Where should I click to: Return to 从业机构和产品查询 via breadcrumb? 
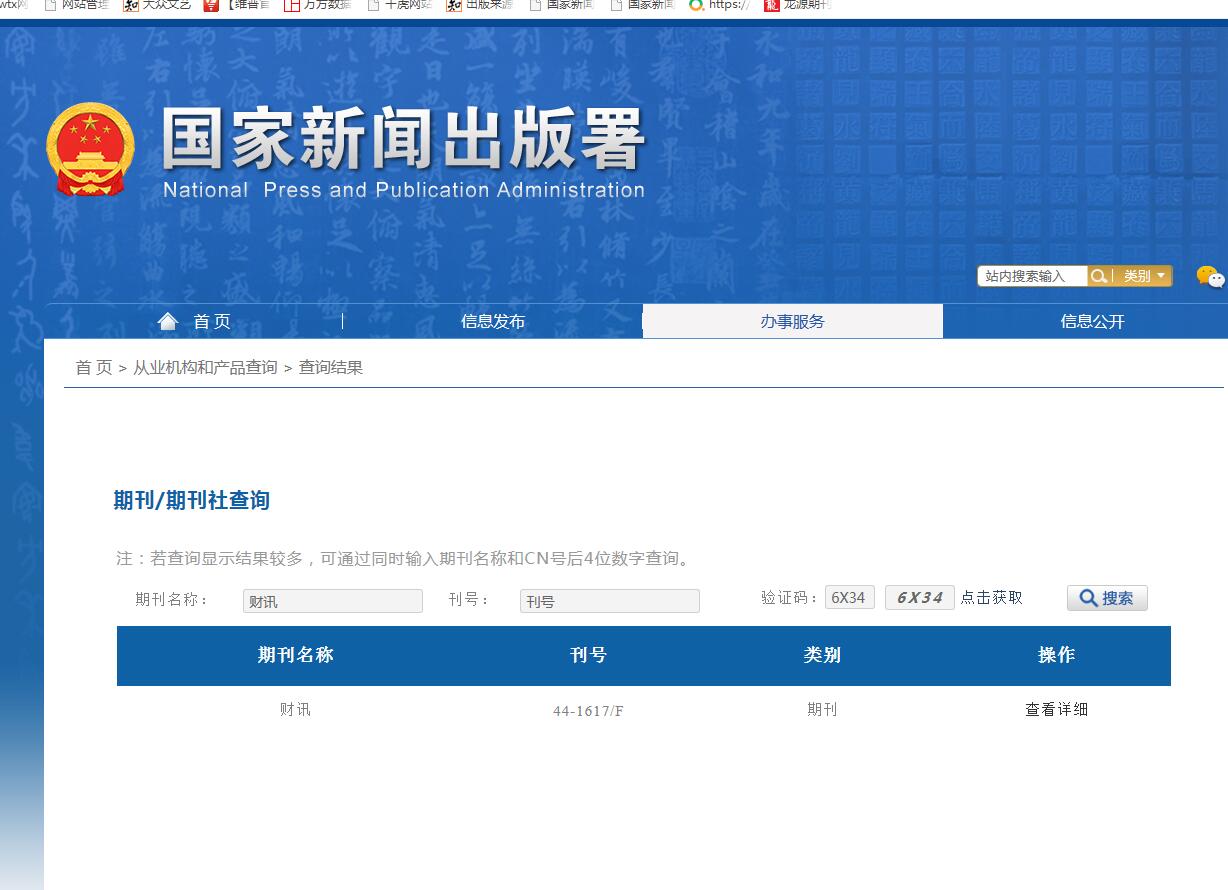205,367
